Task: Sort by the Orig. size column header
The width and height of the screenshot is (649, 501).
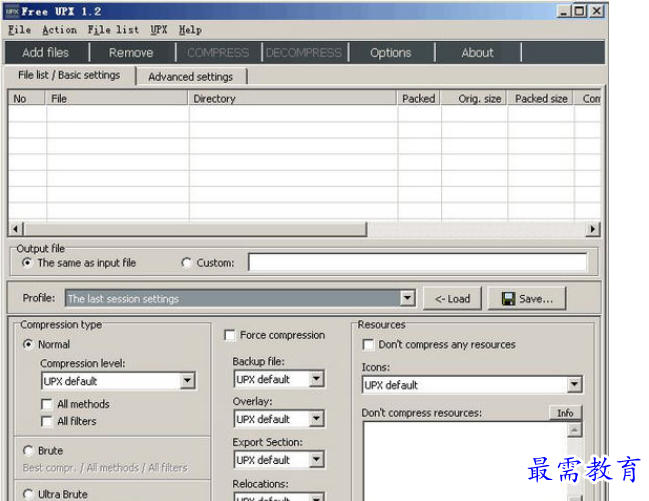Action: click(474, 99)
